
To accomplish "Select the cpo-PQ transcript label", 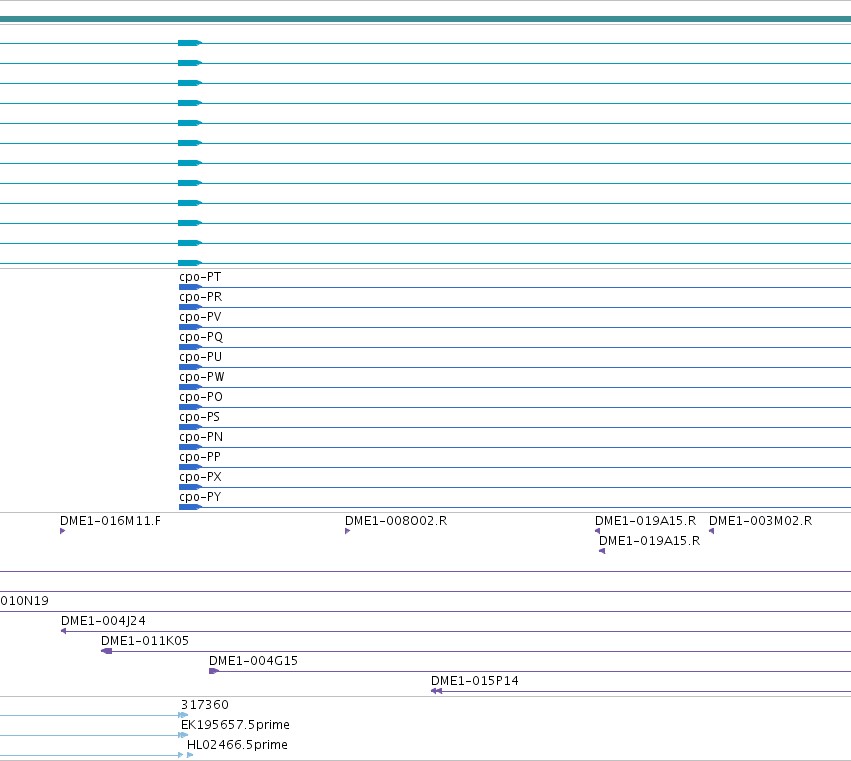I will [x=201, y=337].
